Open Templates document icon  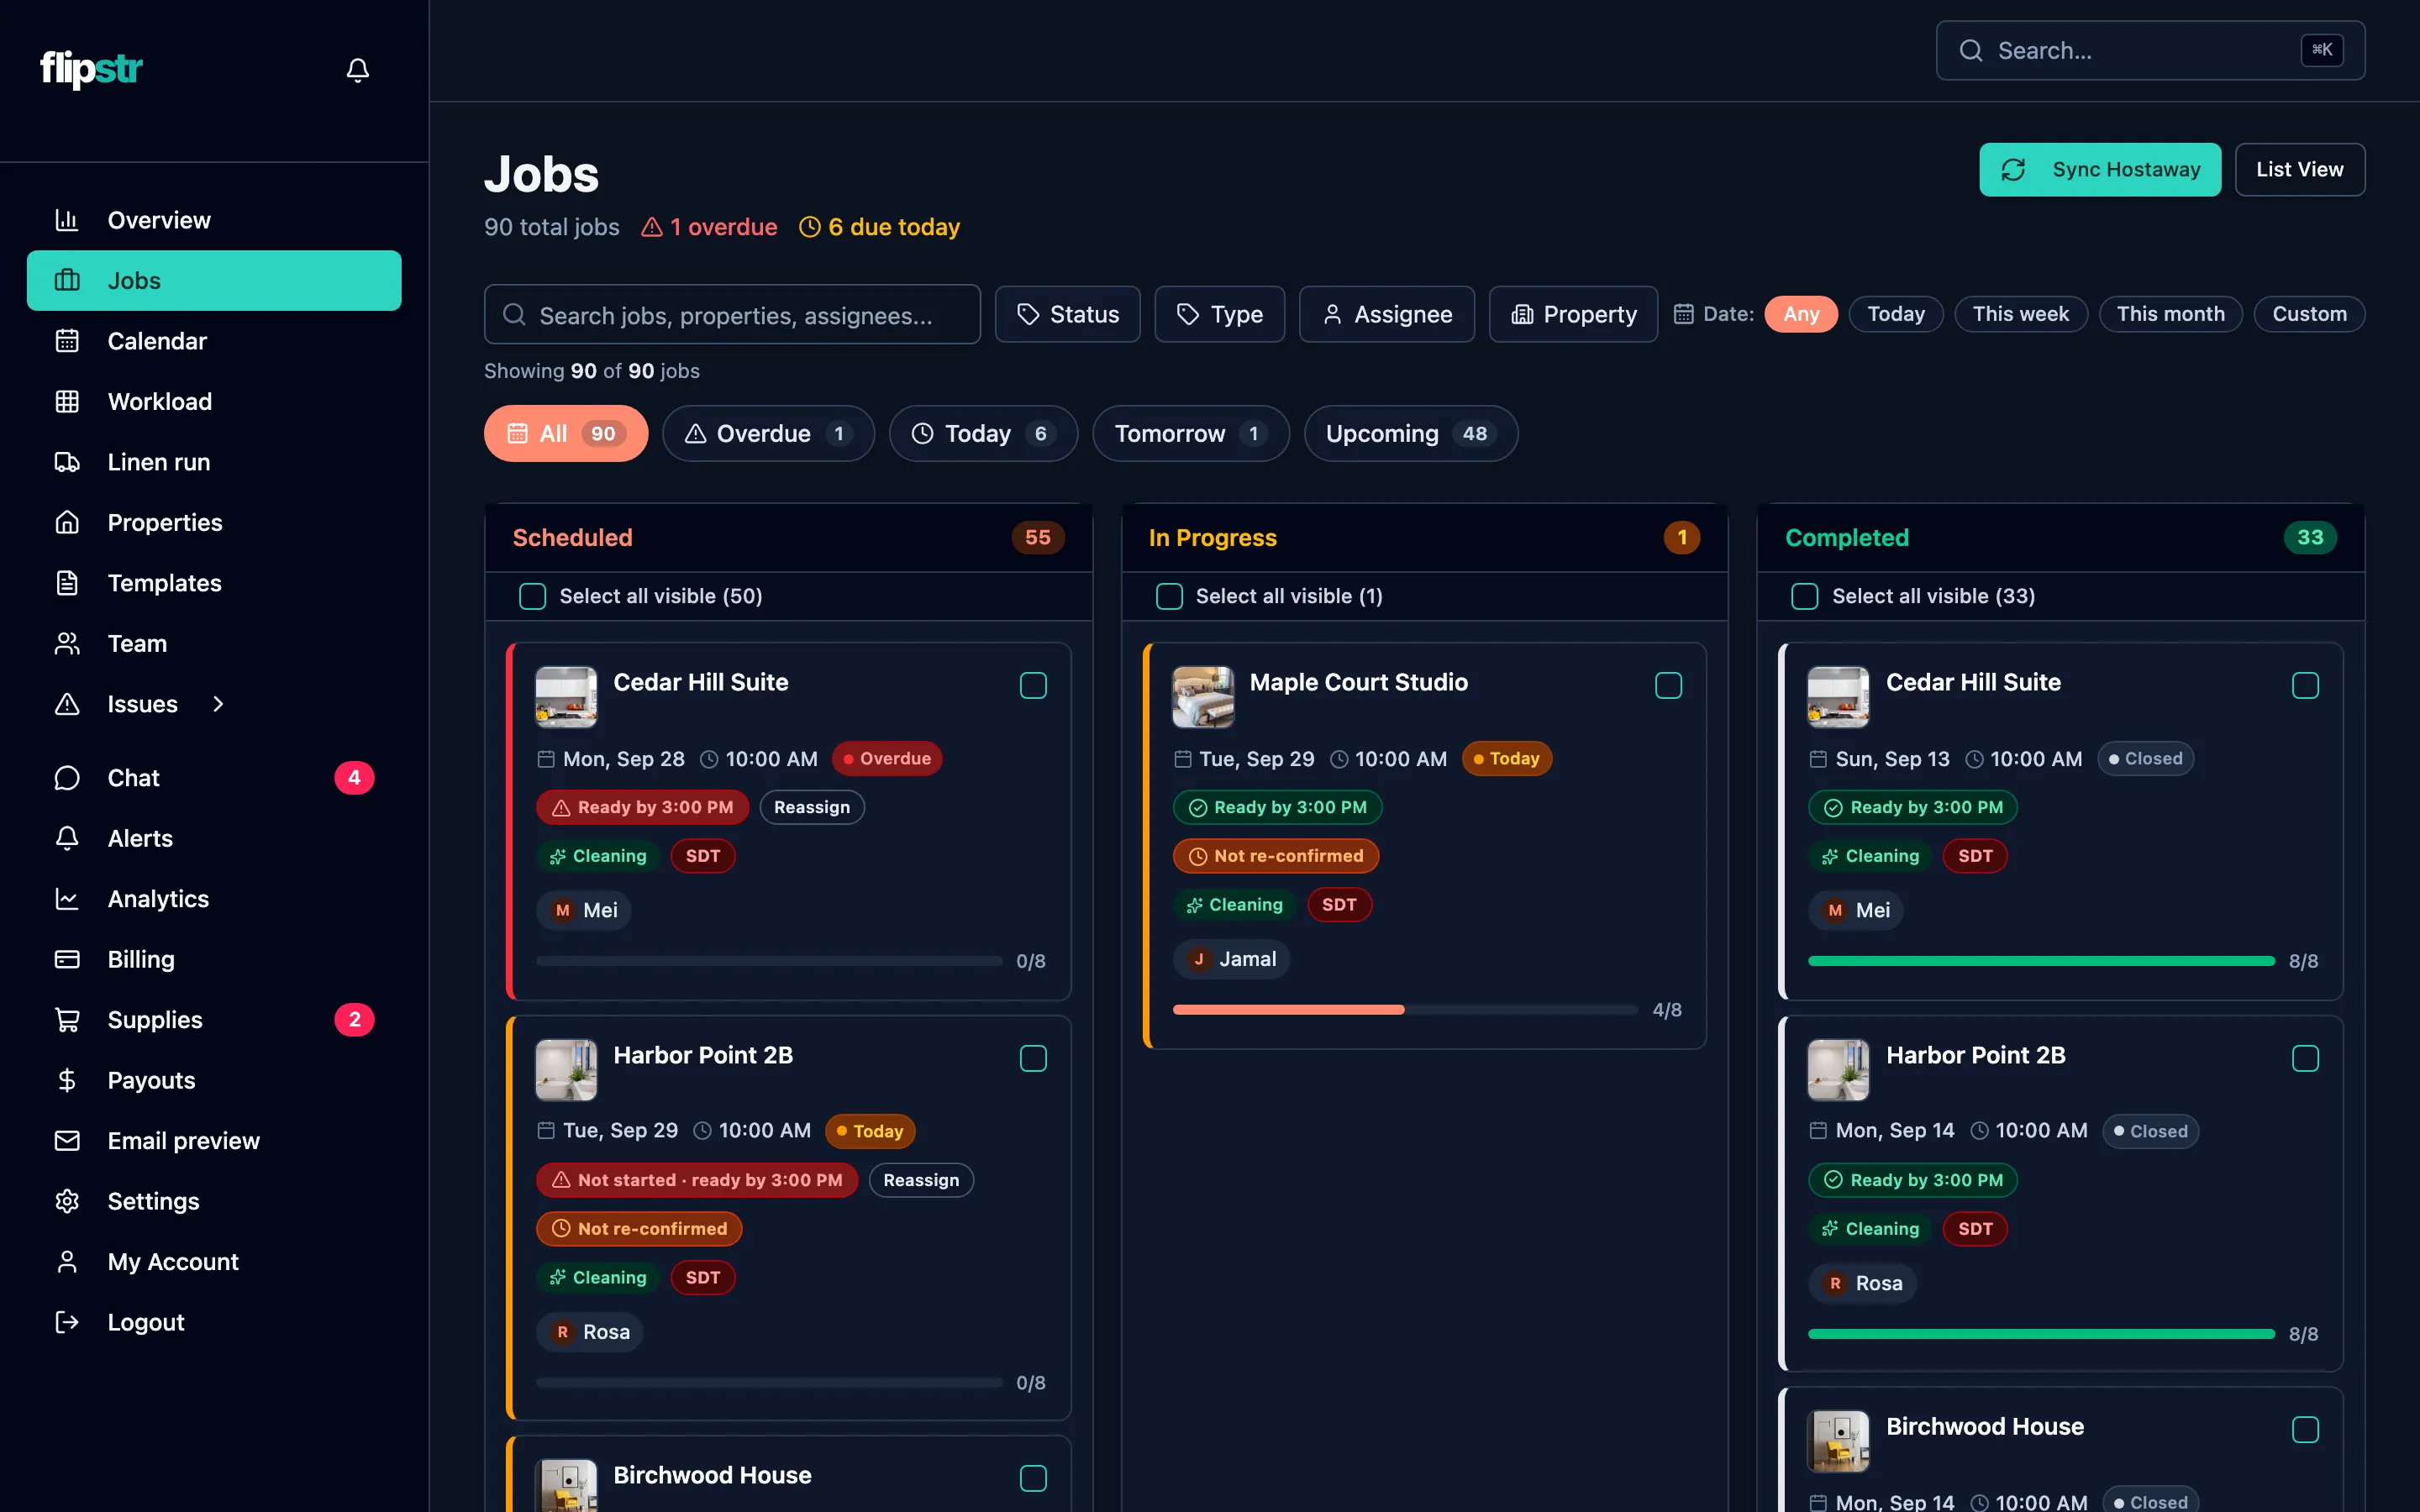(67, 583)
